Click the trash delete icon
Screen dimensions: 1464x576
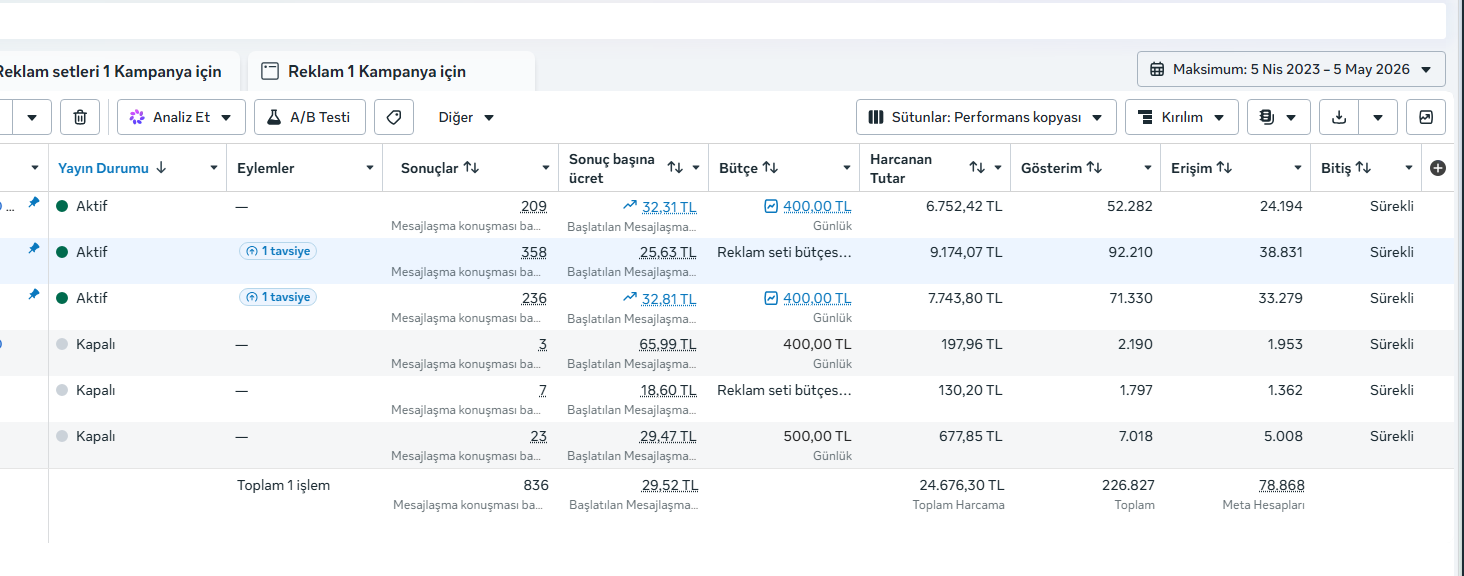tap(80, 117)
